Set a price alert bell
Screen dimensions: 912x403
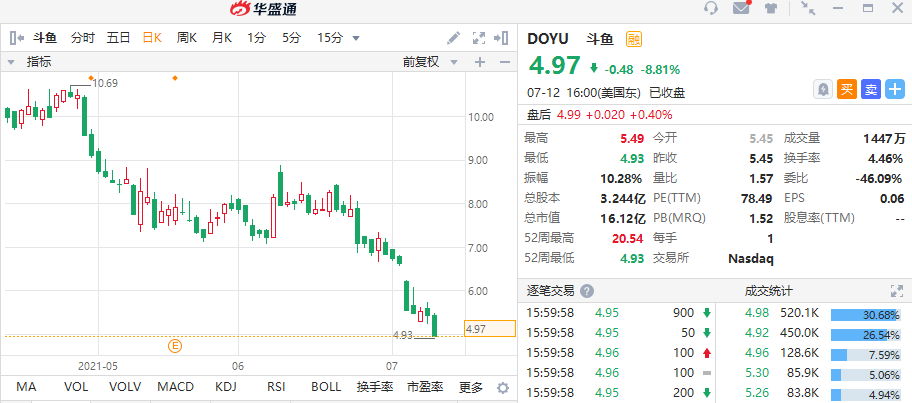click(x=823, y=90)
